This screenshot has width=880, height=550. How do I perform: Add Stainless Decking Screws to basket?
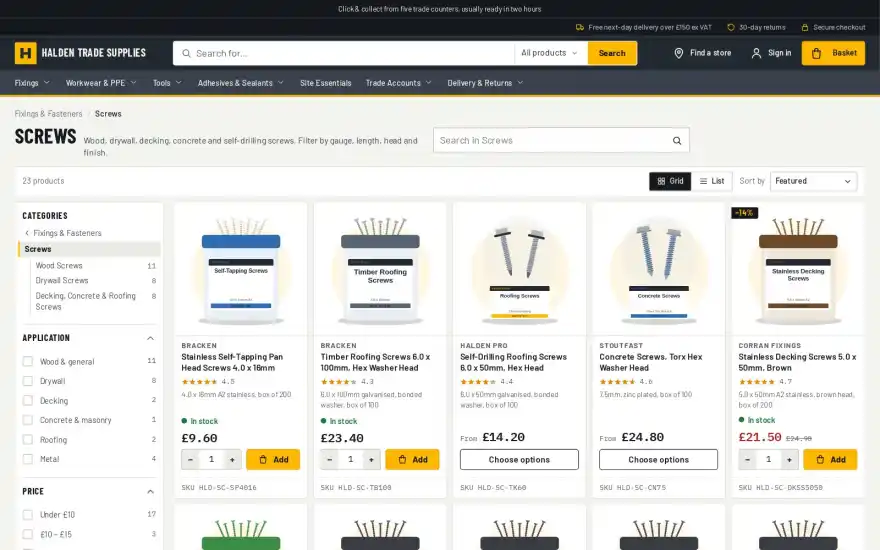(830, 460)
